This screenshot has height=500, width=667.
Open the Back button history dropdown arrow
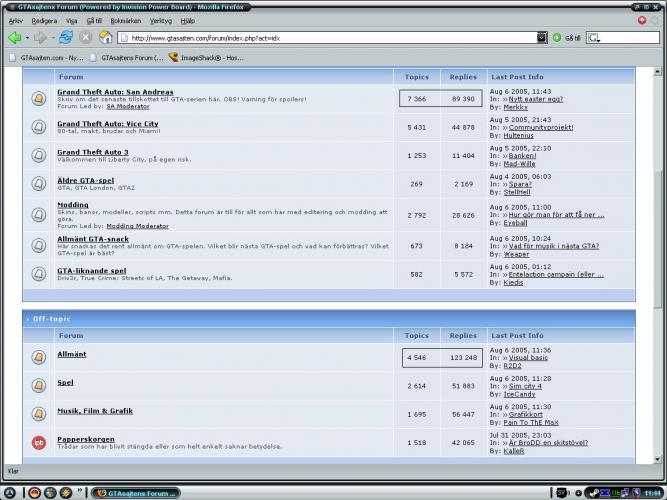pos(27,37)
